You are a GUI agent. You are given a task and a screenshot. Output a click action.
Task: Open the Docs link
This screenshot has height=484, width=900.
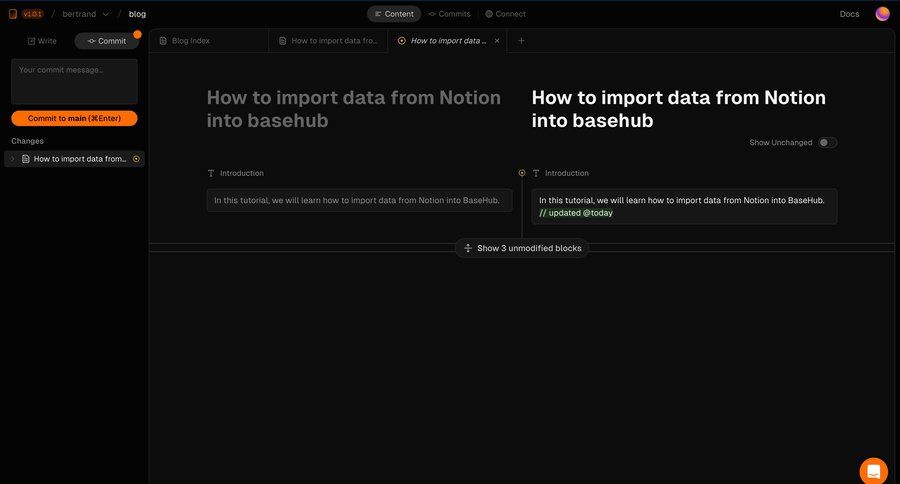(x=849, y=14)
